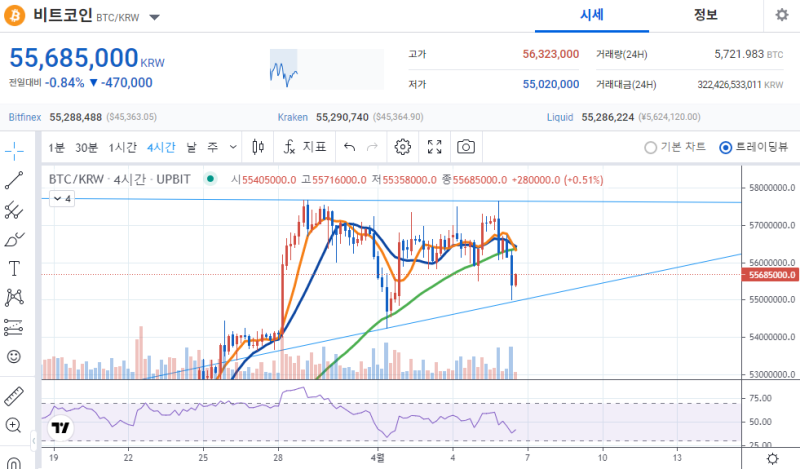Switch to the 시세 tab
Screen dimensions: 800x469
(592, 15)
